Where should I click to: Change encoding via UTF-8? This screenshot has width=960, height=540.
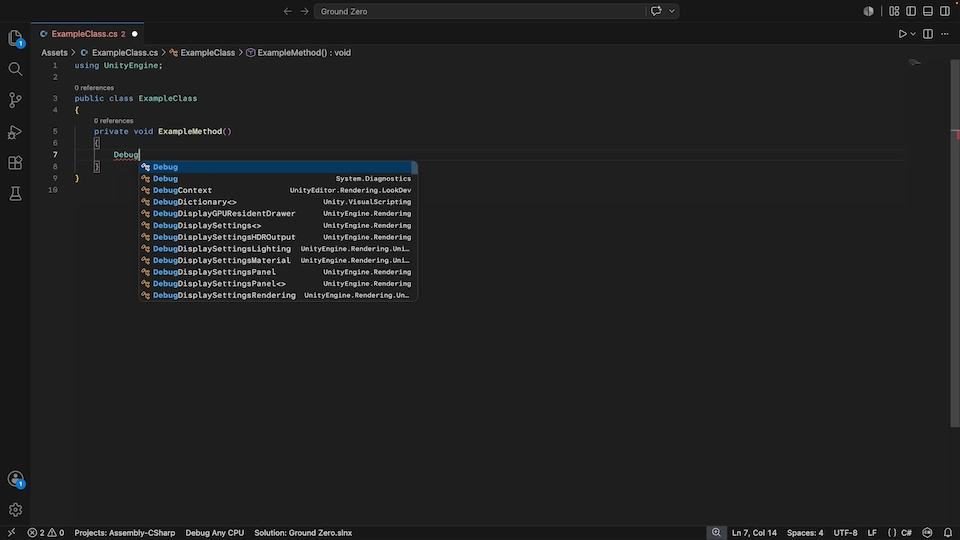coord(845,533)
